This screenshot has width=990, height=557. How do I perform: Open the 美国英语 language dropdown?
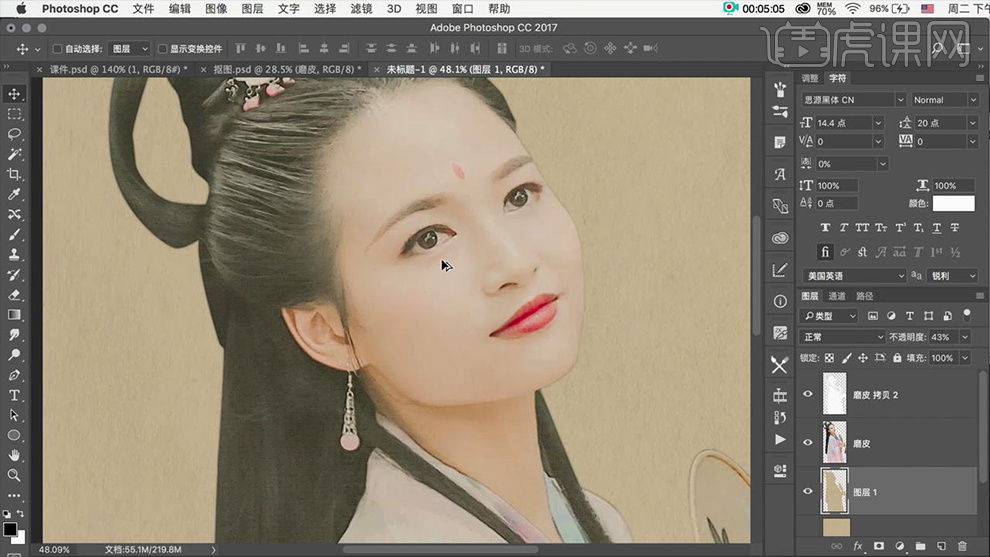(x=854, y=276)
